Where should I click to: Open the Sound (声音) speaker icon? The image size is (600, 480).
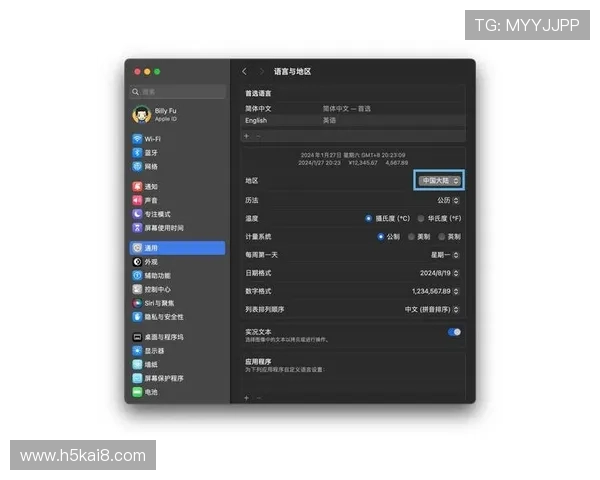coord(137,200)
